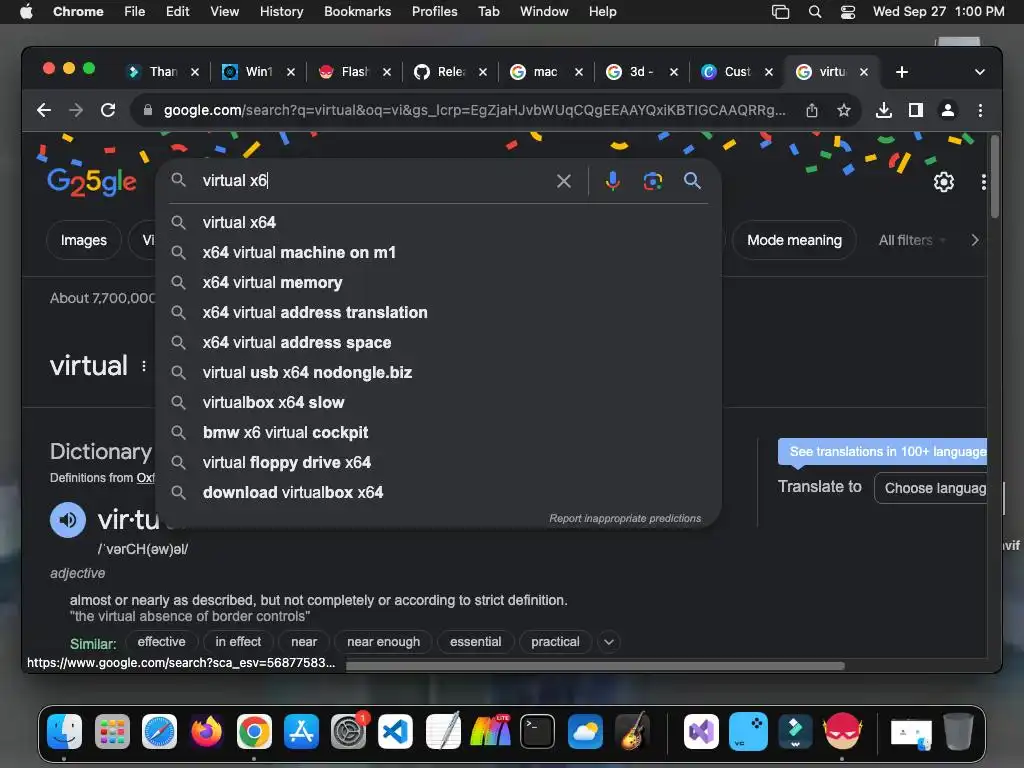This screenshot has width=1024, height=768.
Task: Open the Bookmarks menu
Action: (x=357, y=12)
